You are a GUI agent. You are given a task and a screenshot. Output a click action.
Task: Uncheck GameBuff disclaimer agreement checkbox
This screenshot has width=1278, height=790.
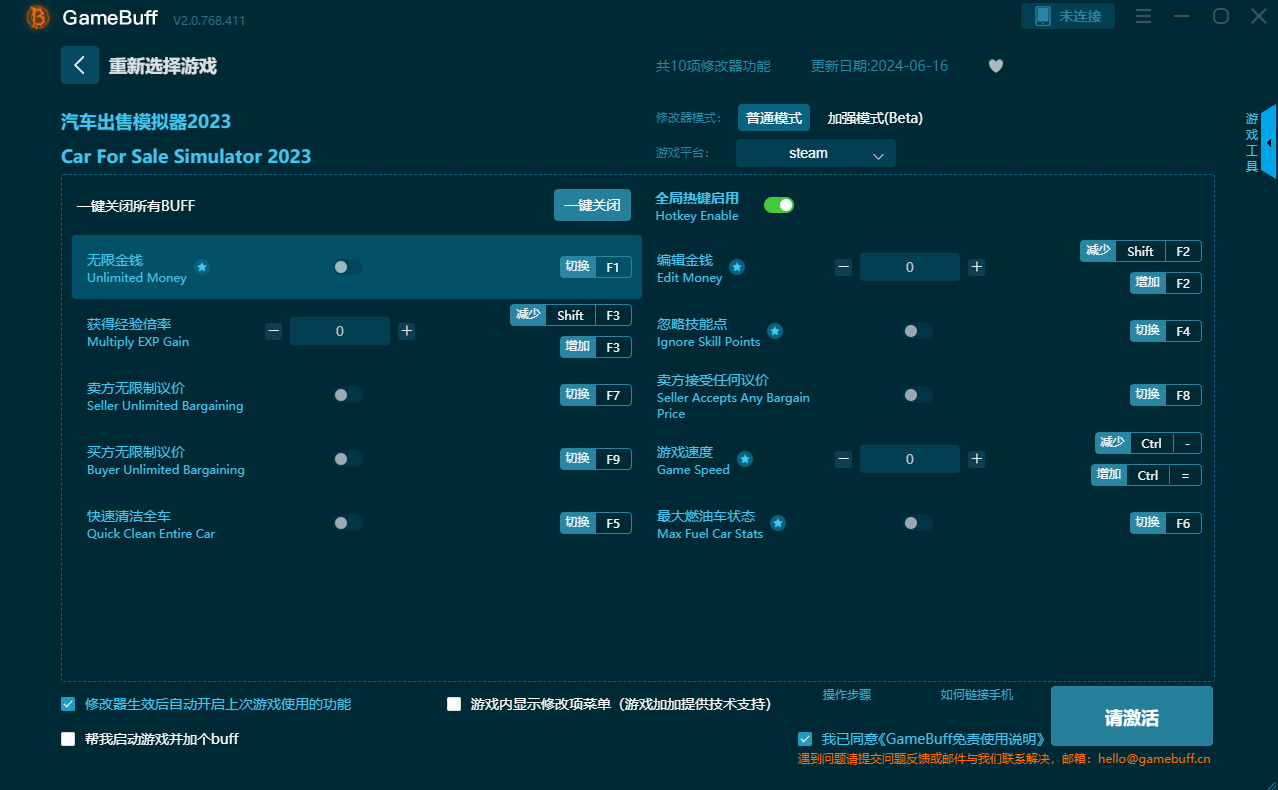[805, 739]
